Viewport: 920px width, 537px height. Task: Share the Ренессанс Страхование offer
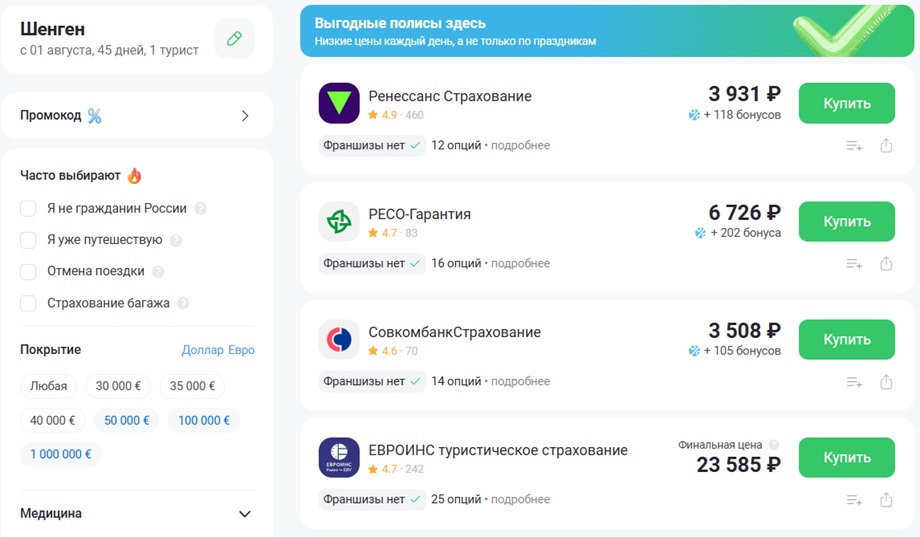point(886,145)
